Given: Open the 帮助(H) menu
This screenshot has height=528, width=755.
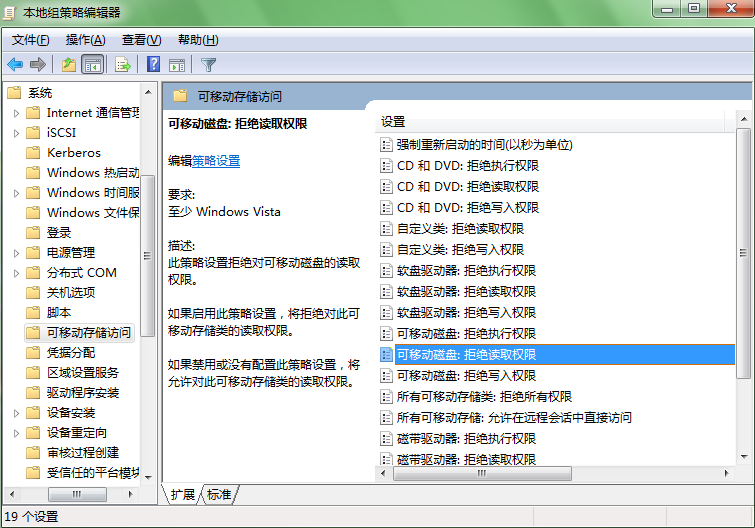Looking at the screenshot, I should (198, 40).
